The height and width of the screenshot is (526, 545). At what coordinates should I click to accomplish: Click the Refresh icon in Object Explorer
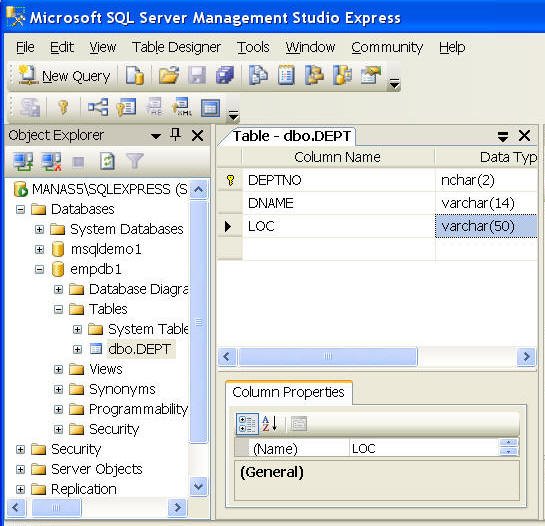coord(107,162)
